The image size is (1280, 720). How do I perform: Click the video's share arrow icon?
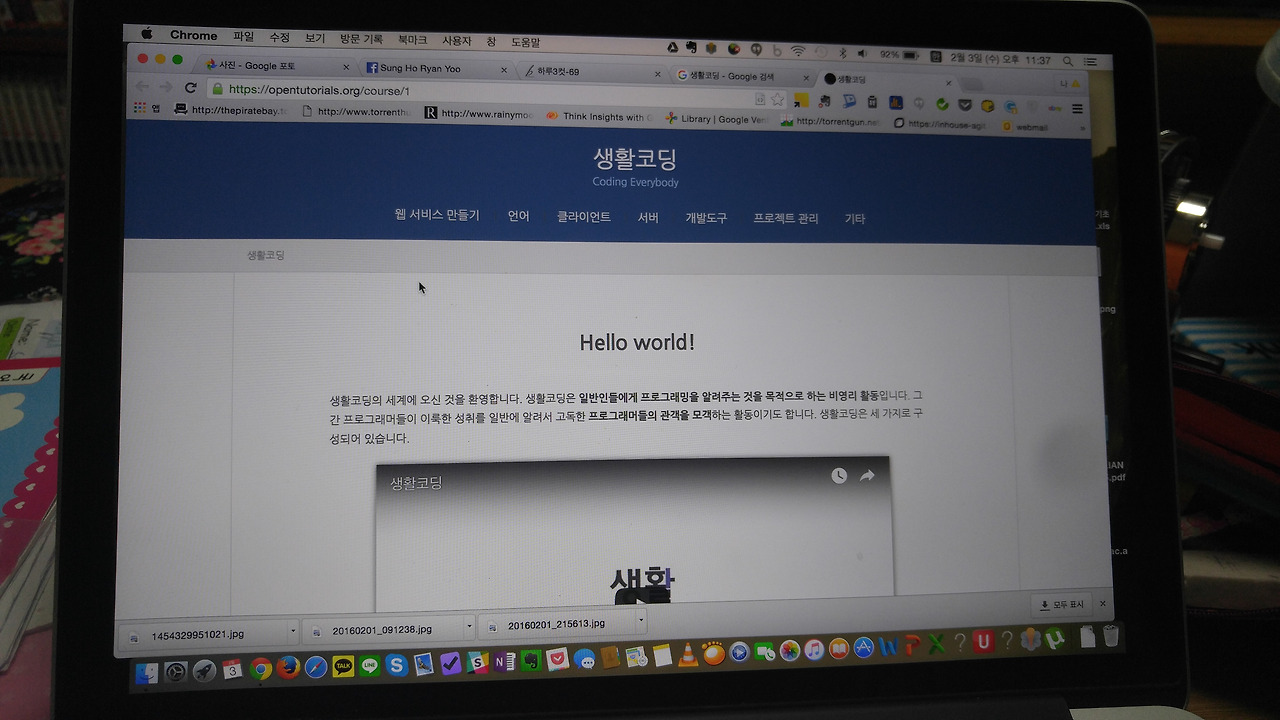[x=867, y=476]
